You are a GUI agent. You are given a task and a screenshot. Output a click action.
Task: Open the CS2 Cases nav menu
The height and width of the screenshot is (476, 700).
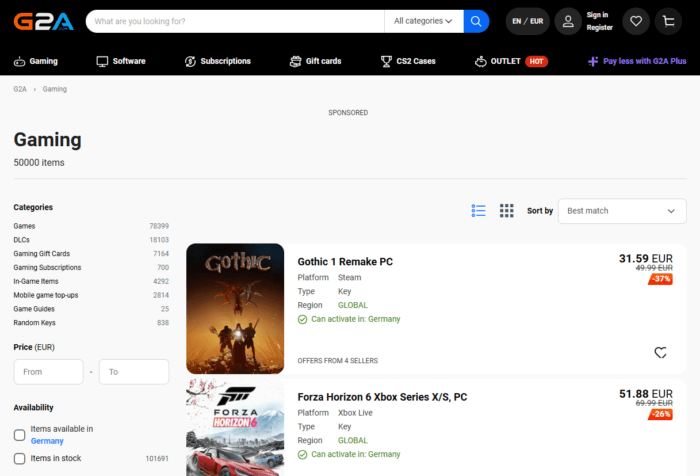click(x=408, y=61)
